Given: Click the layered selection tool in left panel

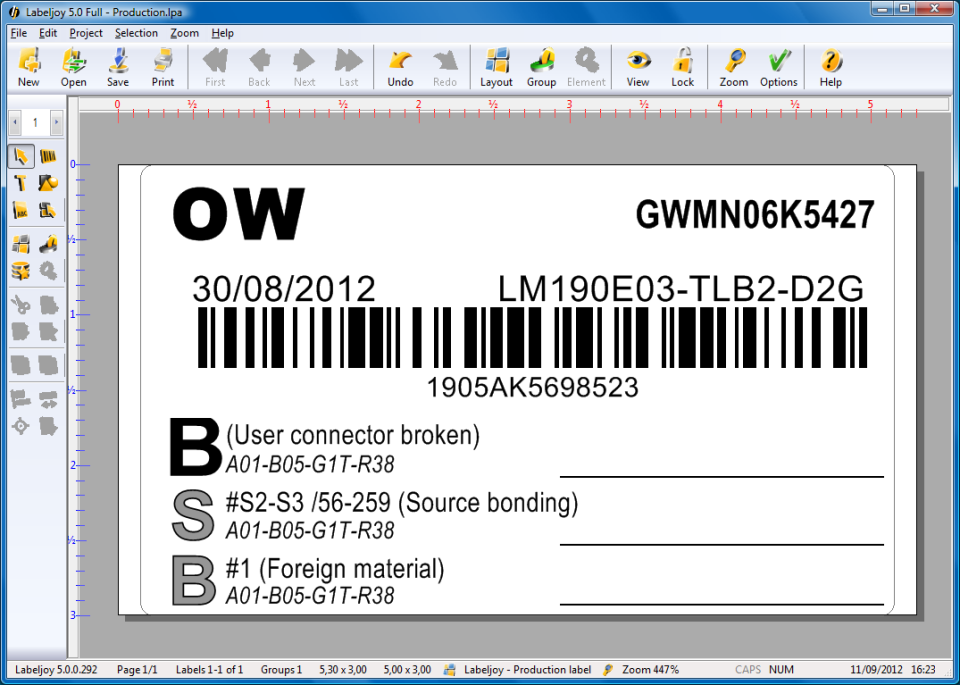Looking at the screenshot, I should pos(48,210).
